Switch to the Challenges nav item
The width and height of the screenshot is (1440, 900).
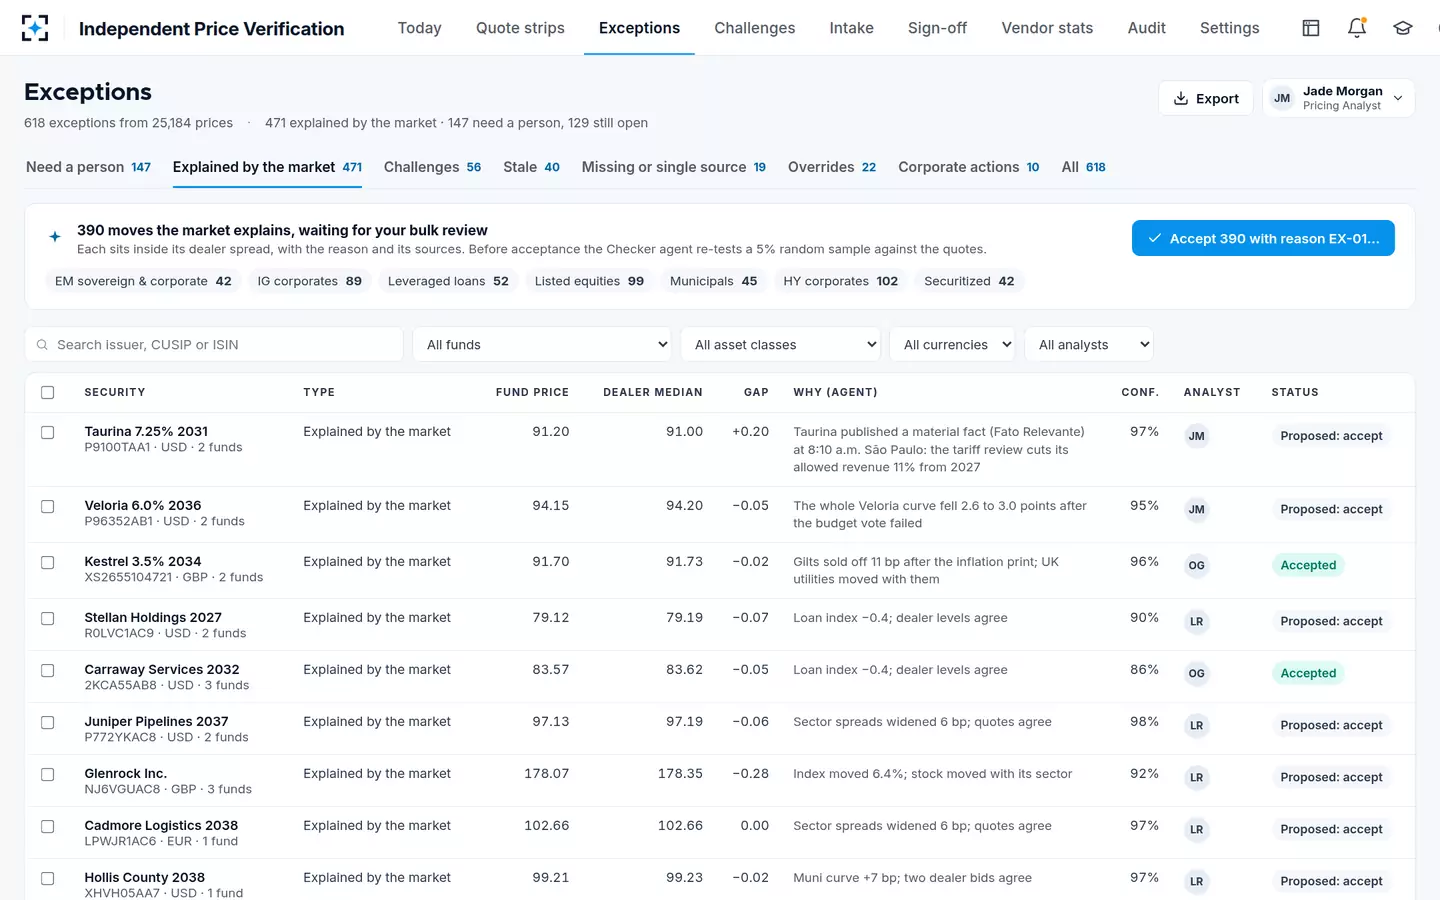(x=755, y=28)
